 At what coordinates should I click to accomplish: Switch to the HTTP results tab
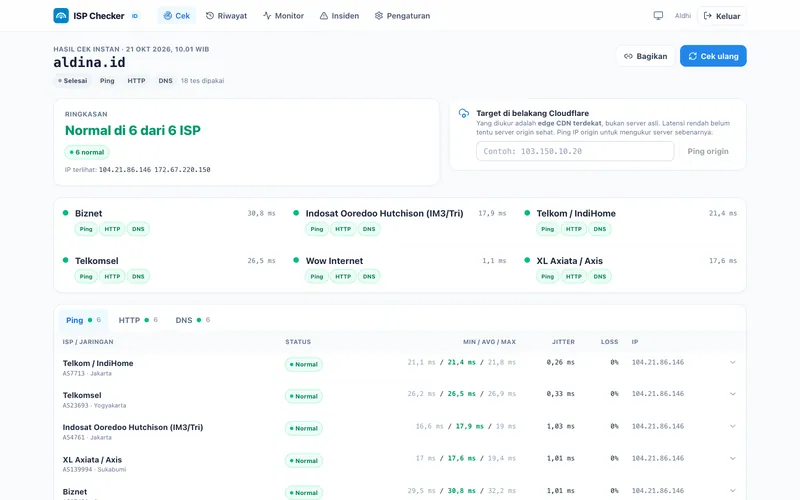coord(138,320)
